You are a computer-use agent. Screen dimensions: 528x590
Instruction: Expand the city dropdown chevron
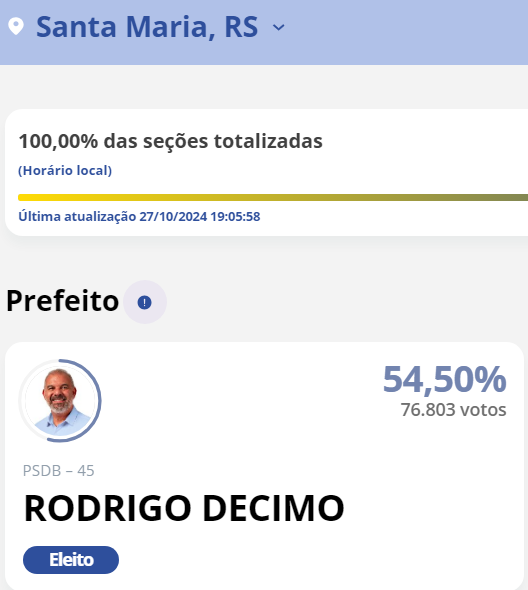pyautogui.click(x=278, y=27)
